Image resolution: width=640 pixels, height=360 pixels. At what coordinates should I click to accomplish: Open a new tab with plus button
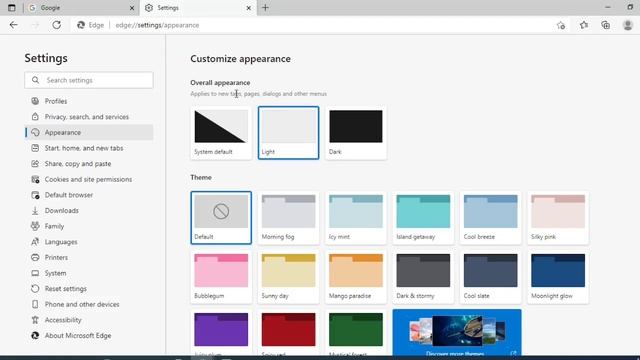click(265, 8)
